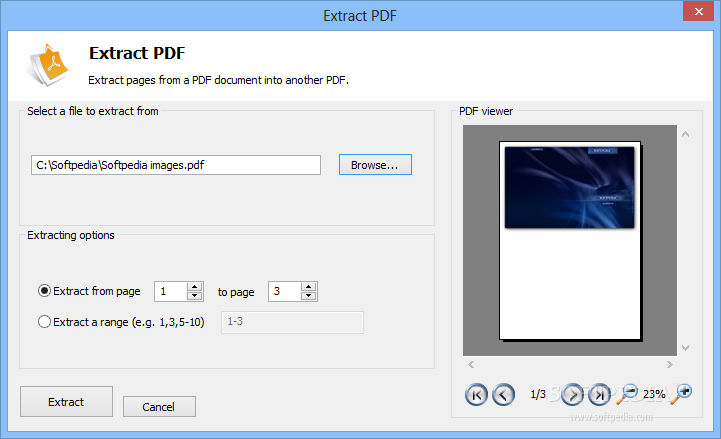
Task: Go to previous page in PDF viewer
Action: [503, 394]
